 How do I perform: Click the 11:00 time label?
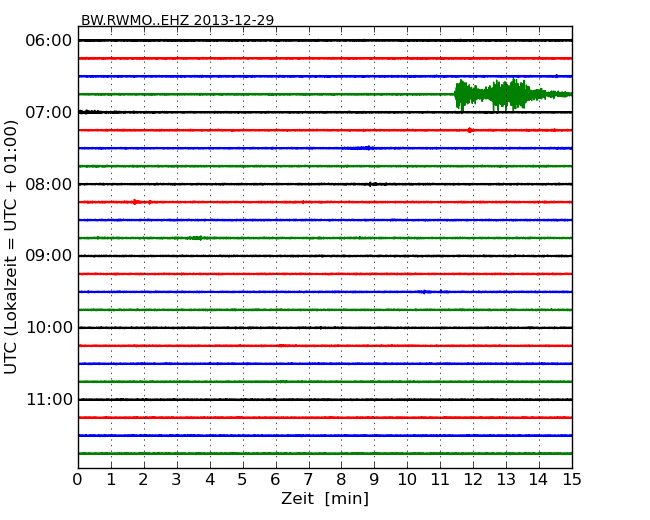click(x=49, y=399)
